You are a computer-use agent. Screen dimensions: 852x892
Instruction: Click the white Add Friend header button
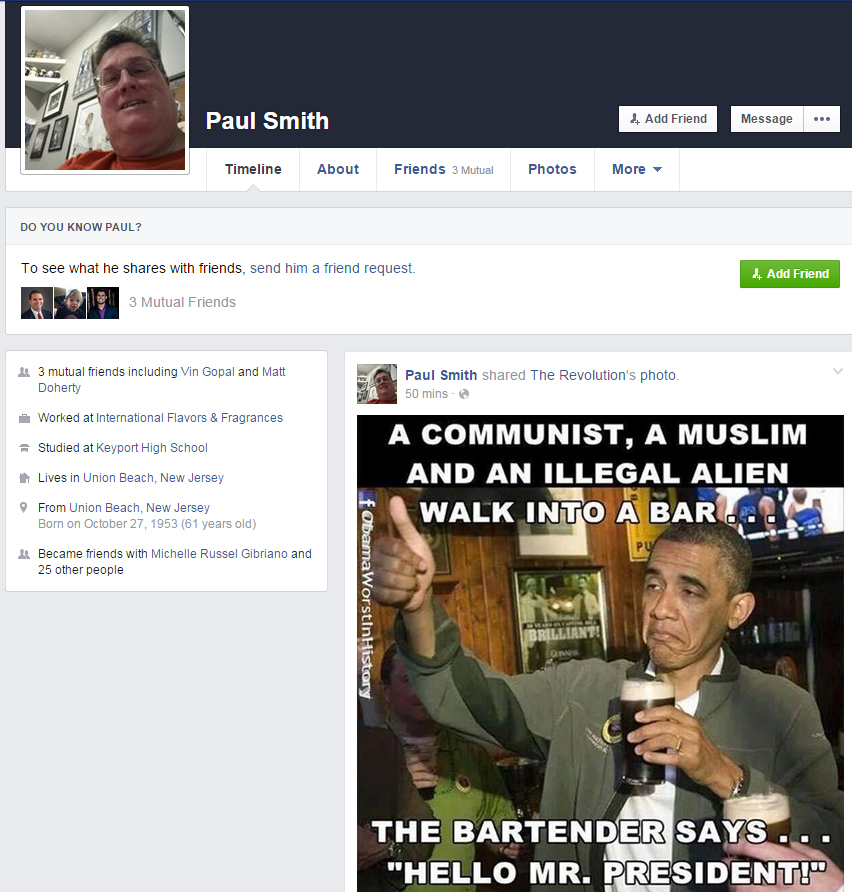tap(668, 119)
